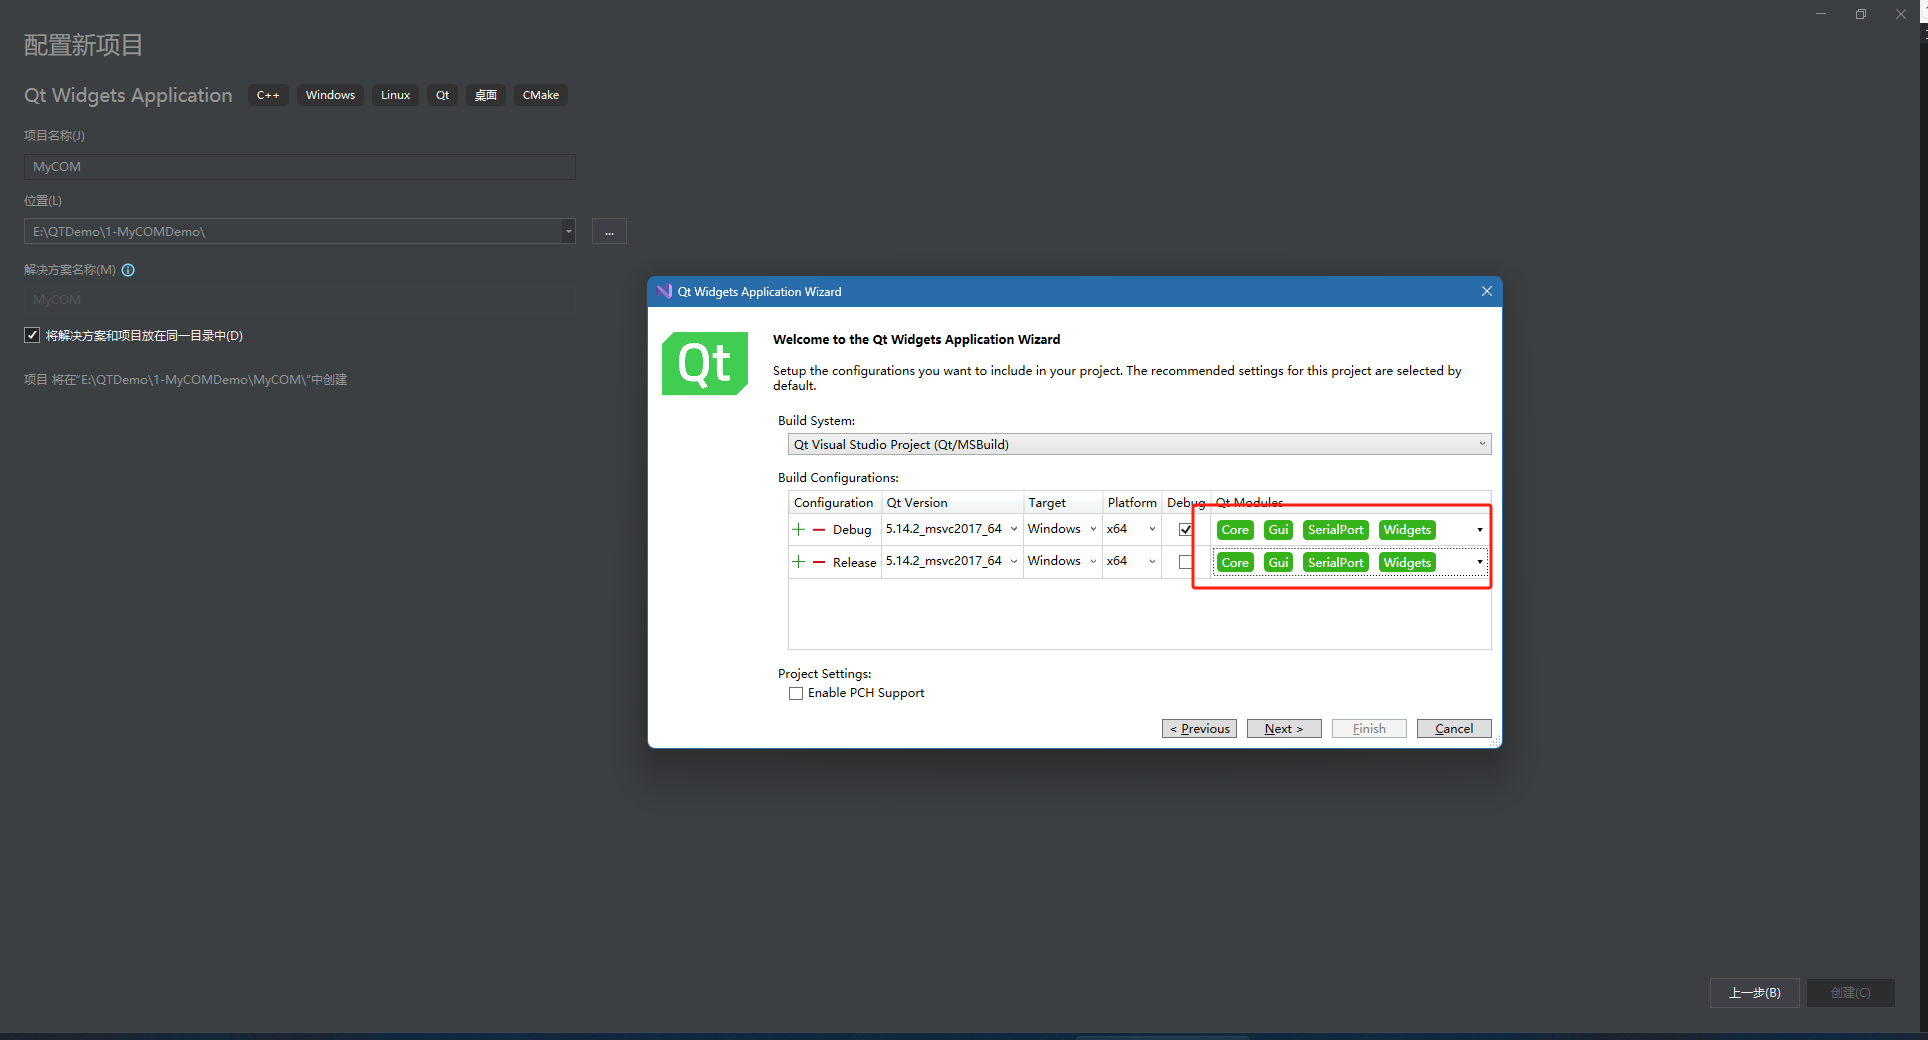Click the C++ tag
Image resolution: width=1928 pixels, height=1040 pixels.
(x=268, y=95)
